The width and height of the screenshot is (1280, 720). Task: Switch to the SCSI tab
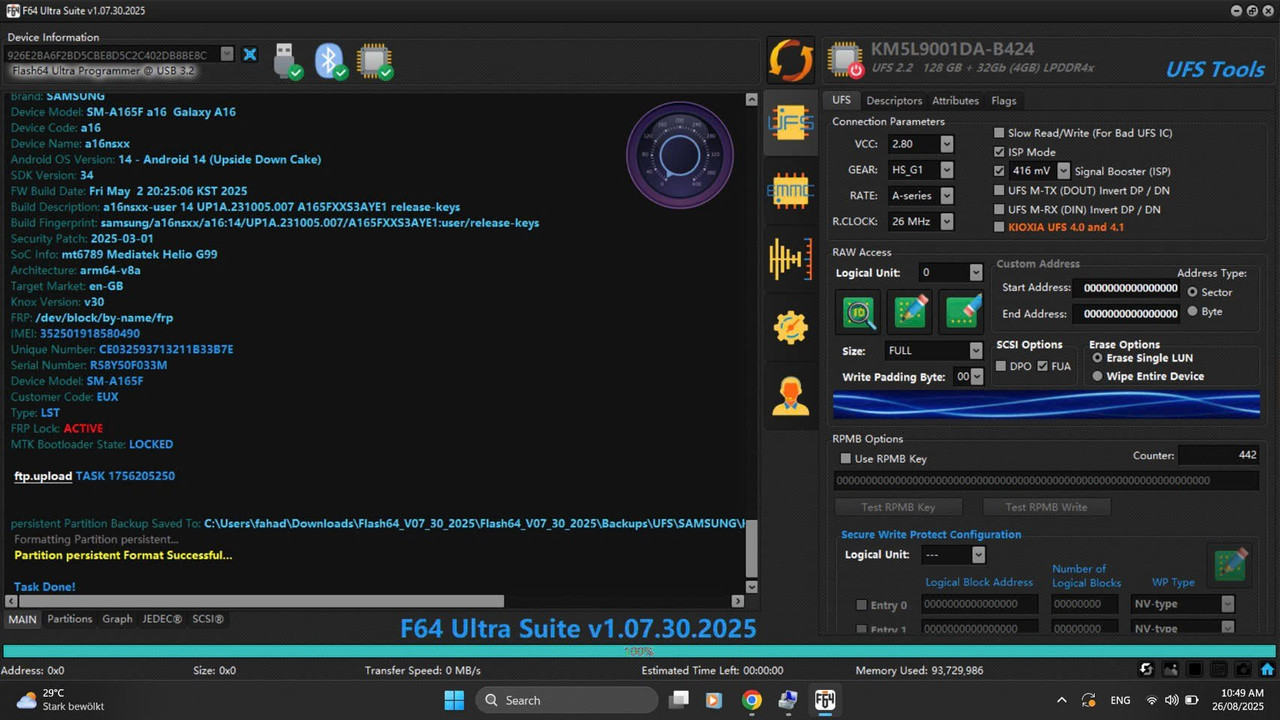coord(208,619)
